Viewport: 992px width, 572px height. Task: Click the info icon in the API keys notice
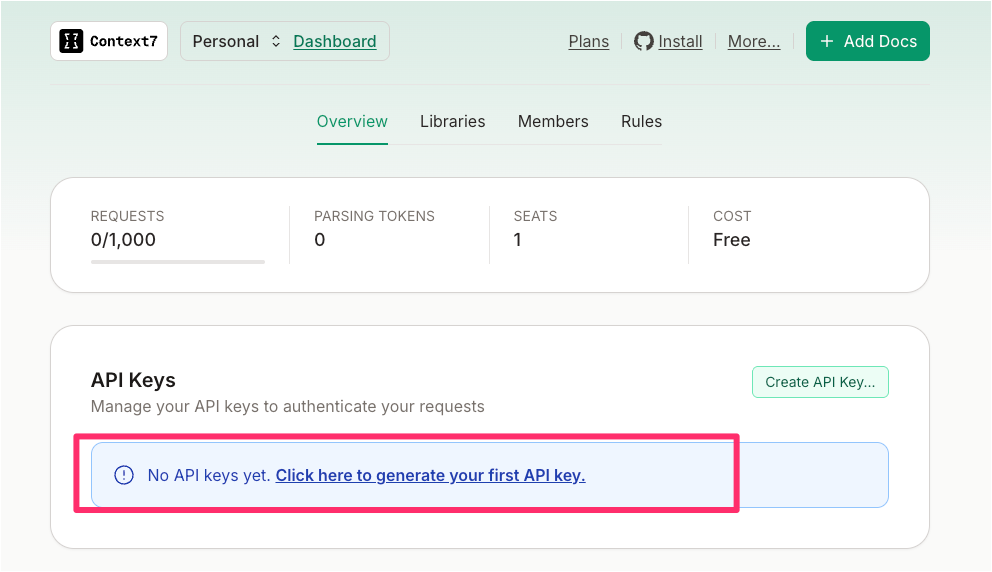[x=124, y=475]
